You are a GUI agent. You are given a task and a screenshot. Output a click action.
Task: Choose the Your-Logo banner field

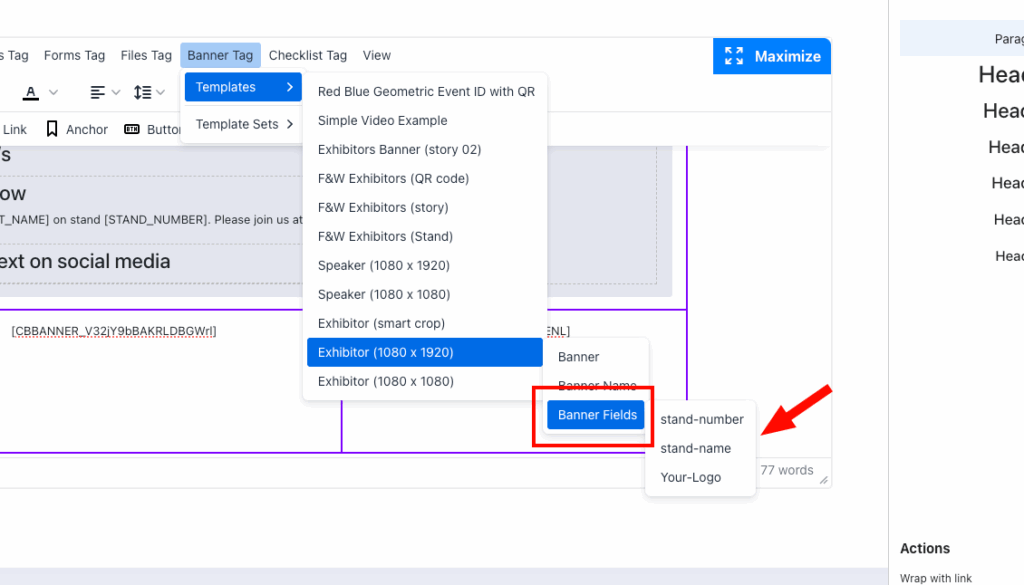690,477
